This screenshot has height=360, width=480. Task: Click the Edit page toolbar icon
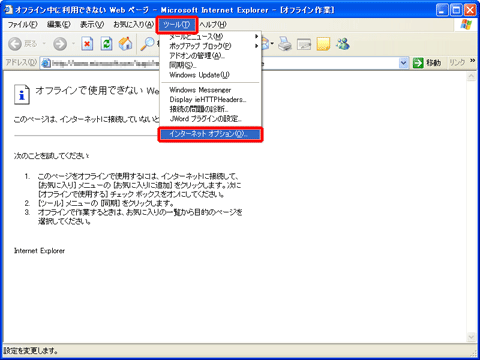coord(304,44)
